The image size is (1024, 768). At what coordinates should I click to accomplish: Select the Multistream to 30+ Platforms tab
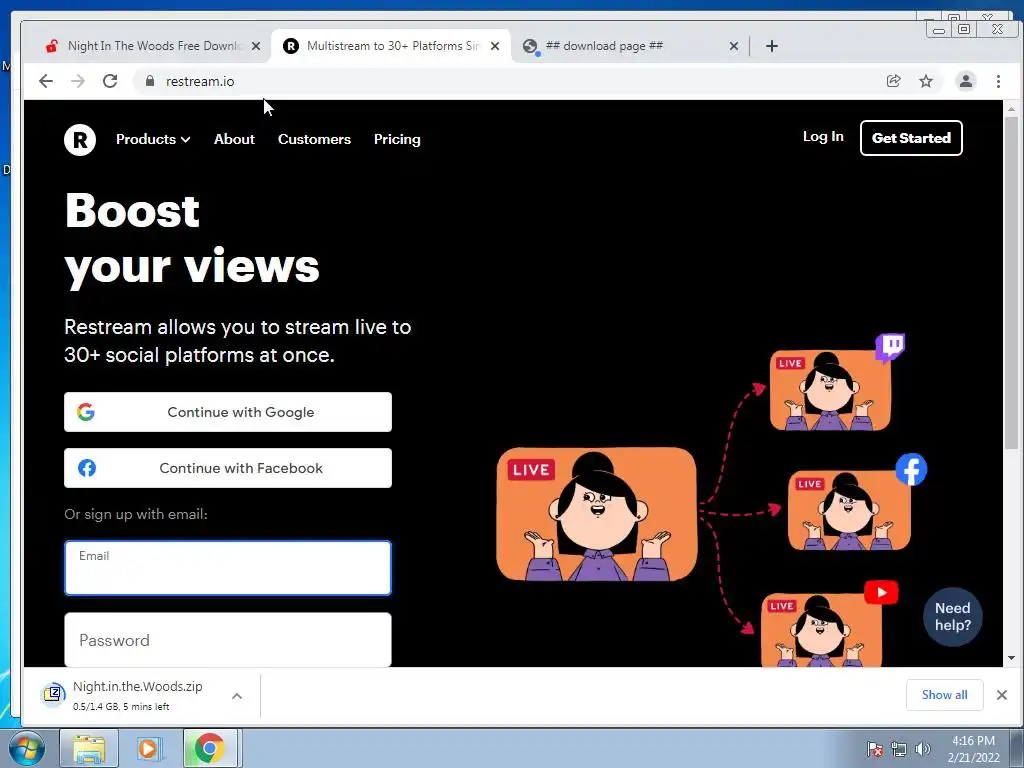[391, 46]
